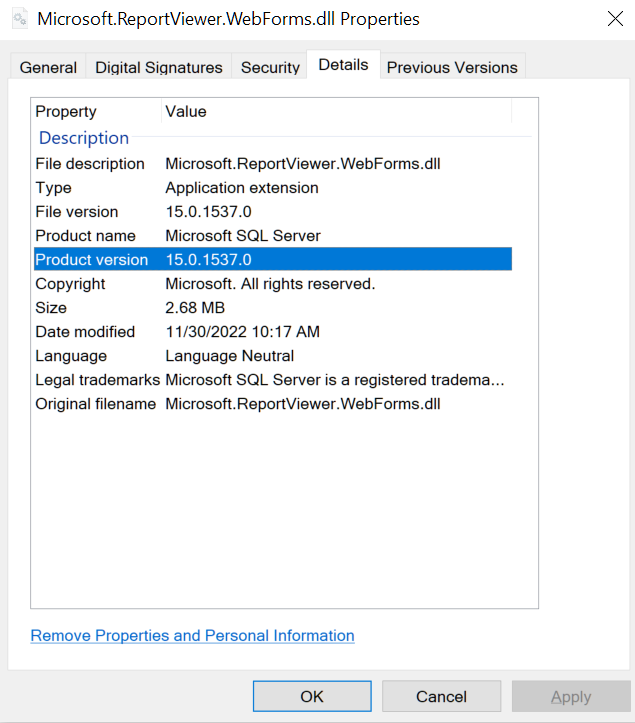635x723 pixels.
Task: Select the Original filename row
Action: [273, 403]
